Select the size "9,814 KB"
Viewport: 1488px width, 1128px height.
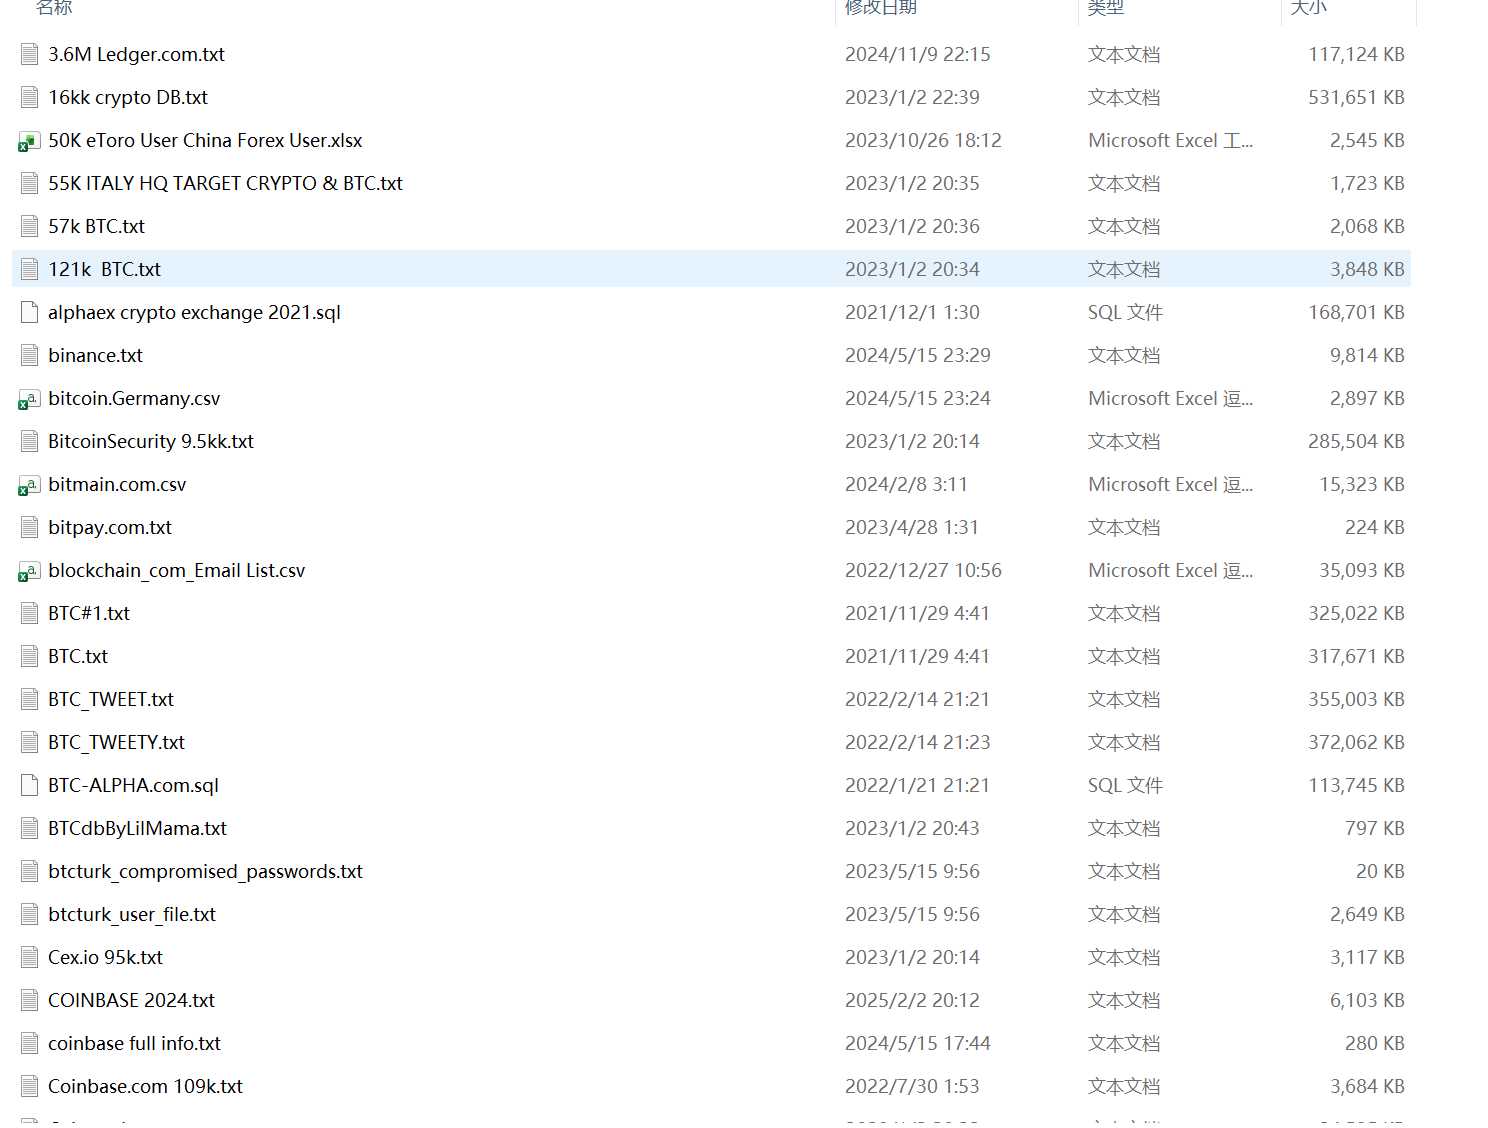(1367, 355)
